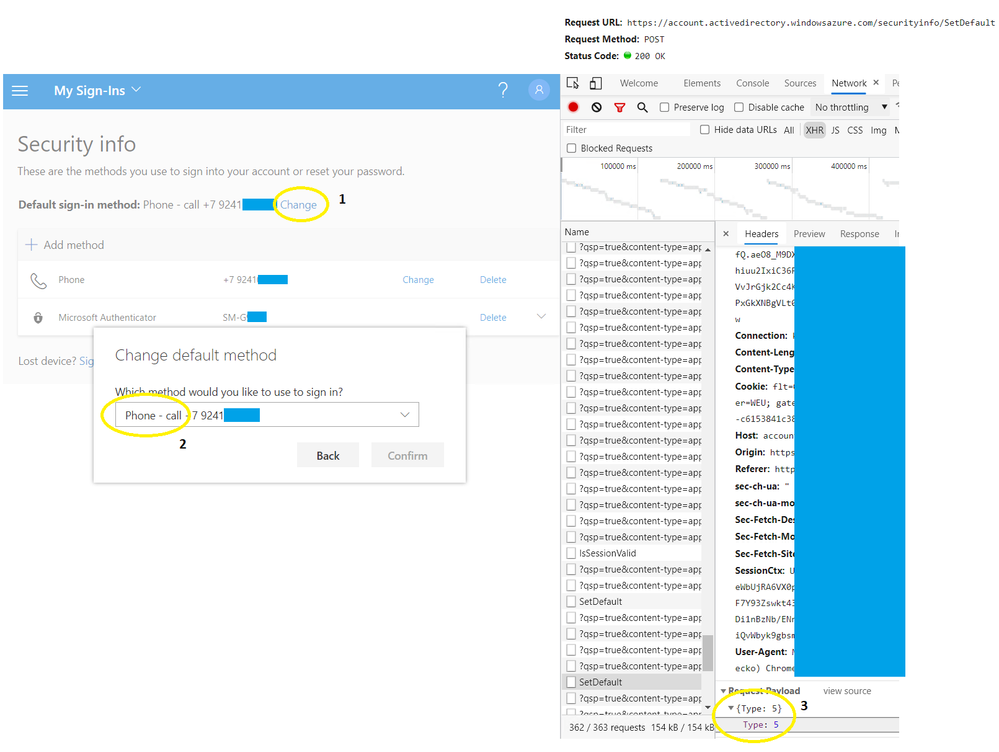This screenshot has width=999, height=752.
Task: Check Hide data URLs option
Action: (x=705, y=129)
